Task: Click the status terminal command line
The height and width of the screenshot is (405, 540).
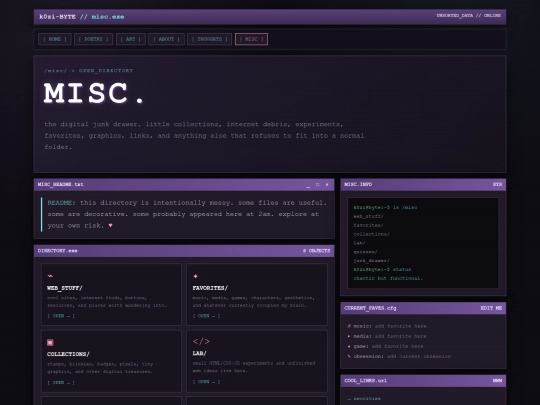Action: [382, 269]
